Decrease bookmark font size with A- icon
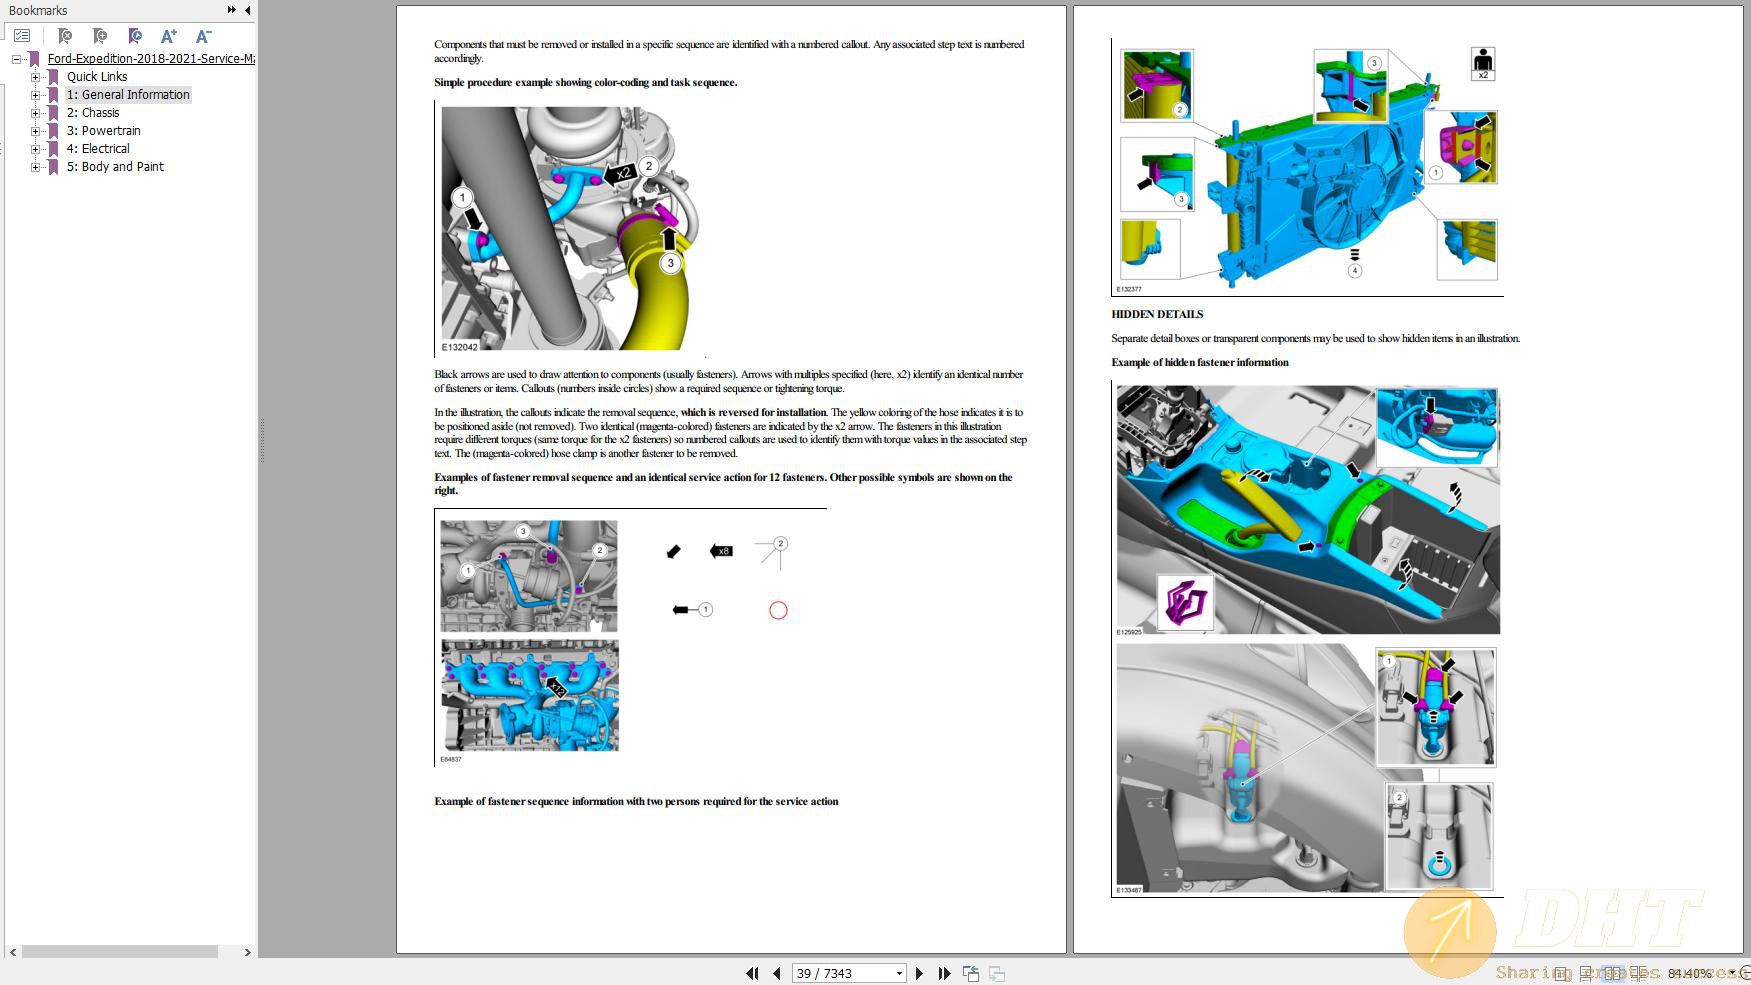 (x=203, y=36)
